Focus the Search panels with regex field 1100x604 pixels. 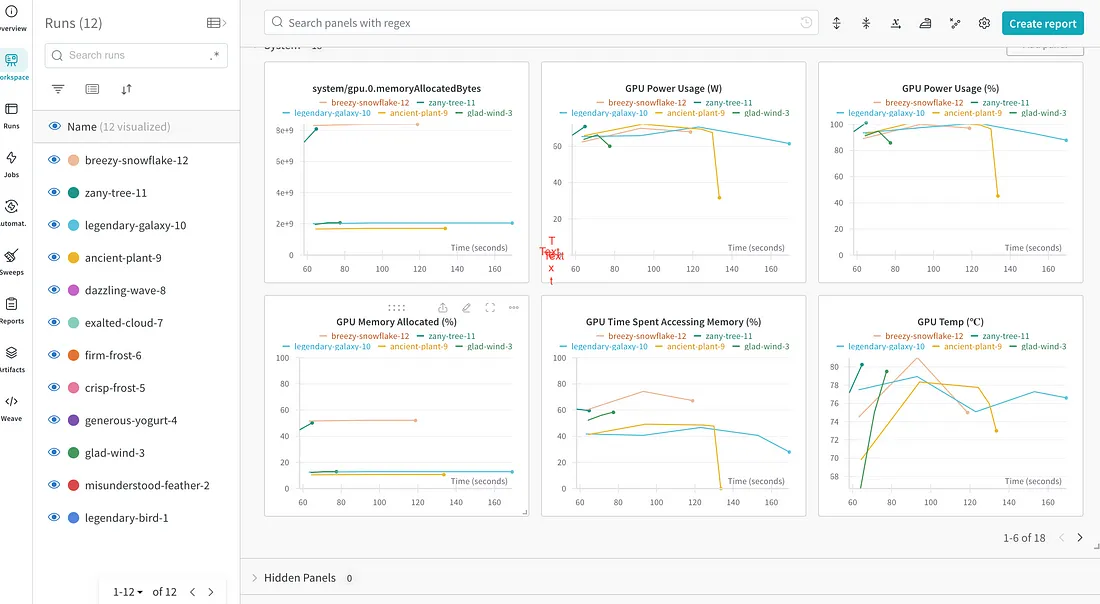[541, 23]
